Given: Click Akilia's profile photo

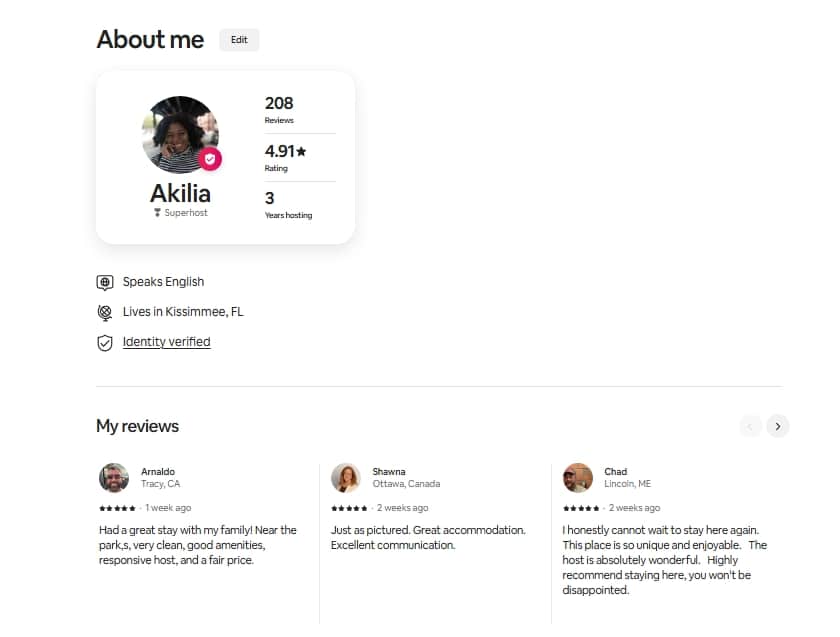Looking at the screenshot, I should (180, 134).
